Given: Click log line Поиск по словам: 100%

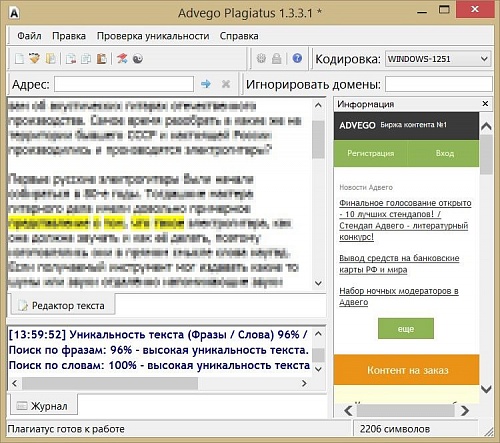Looking at the screenshot, I should (159, 365).
